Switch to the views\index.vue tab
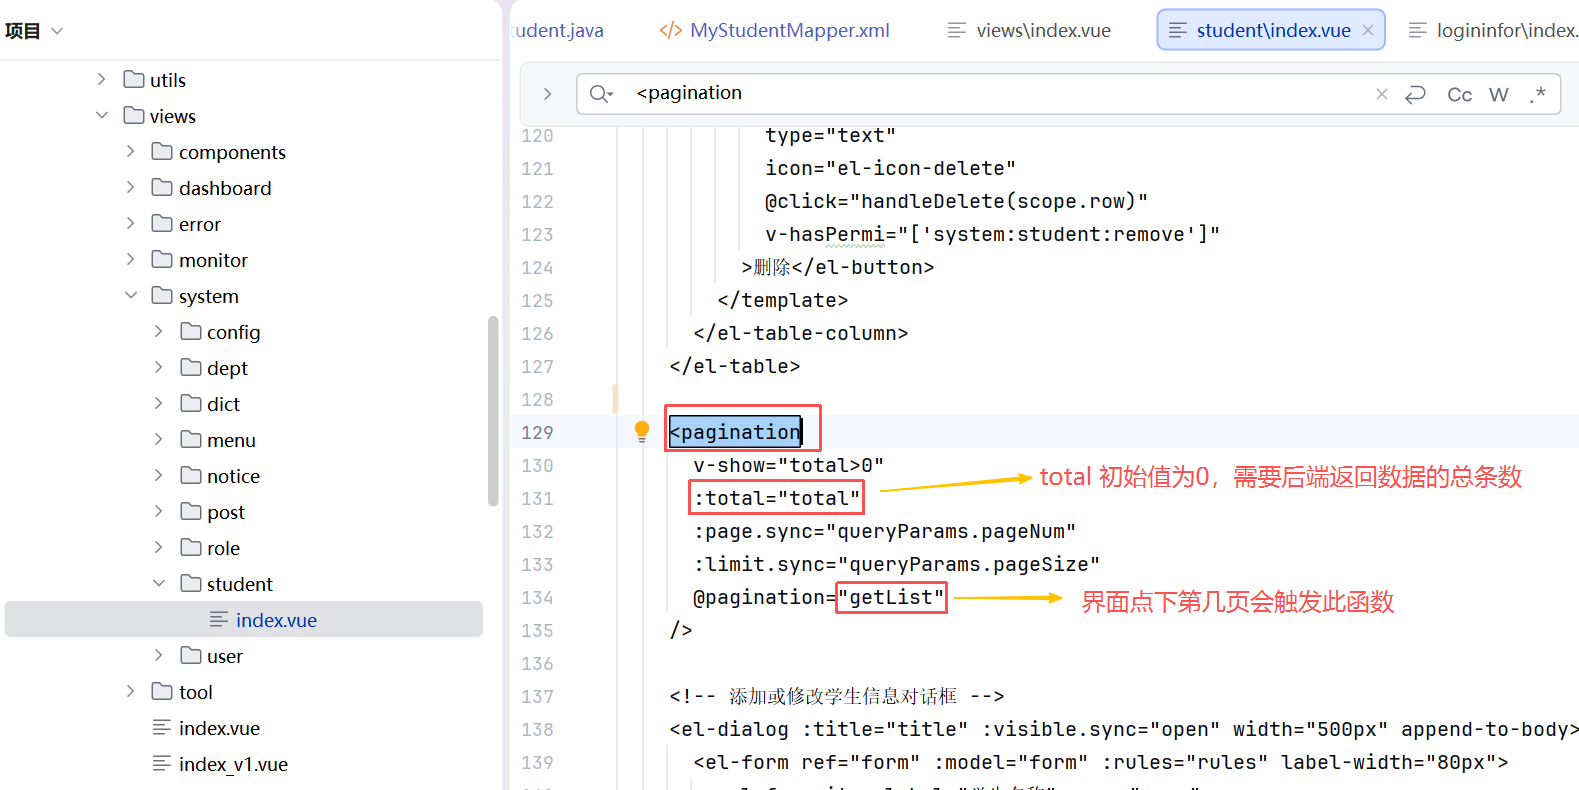Screen dimensions: 1579x790 pyautogui.click(x=1029, y=30)
